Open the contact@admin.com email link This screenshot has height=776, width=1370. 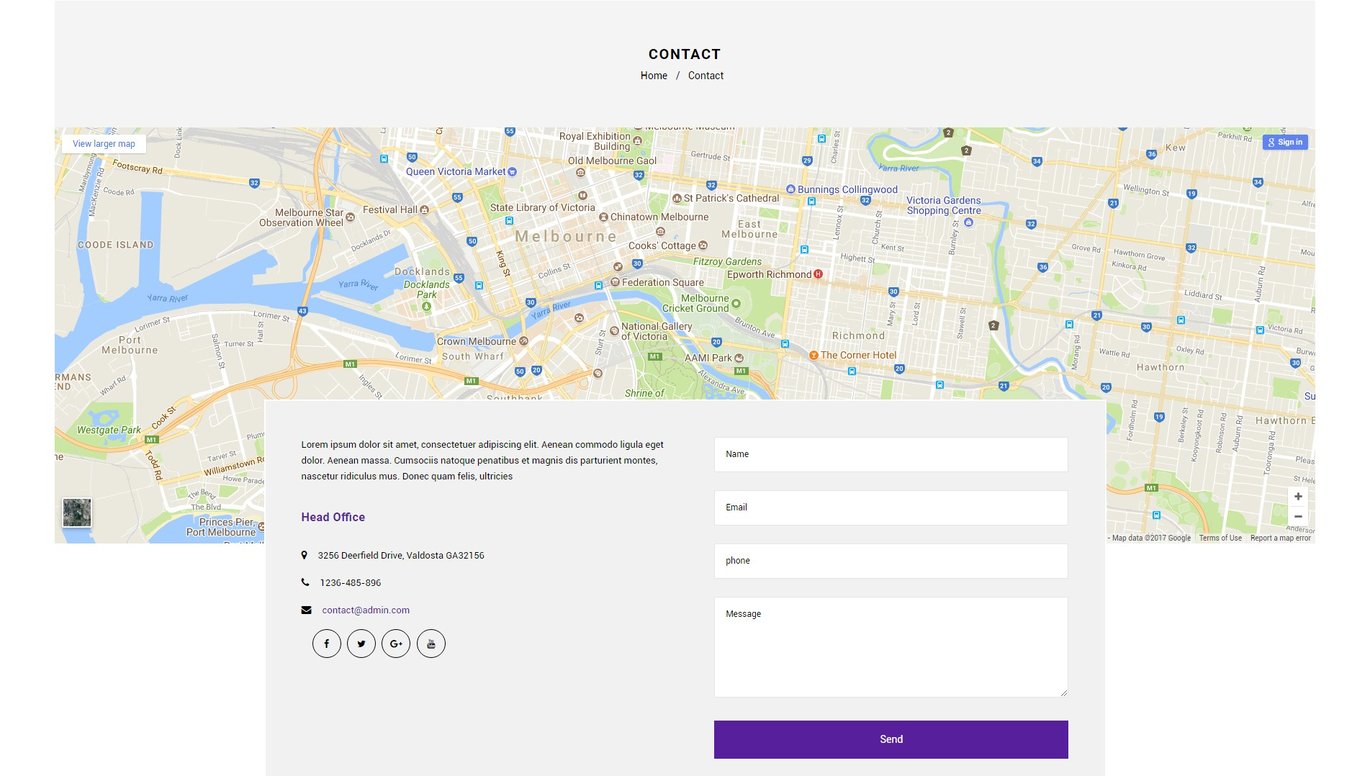tap(366, 610)
